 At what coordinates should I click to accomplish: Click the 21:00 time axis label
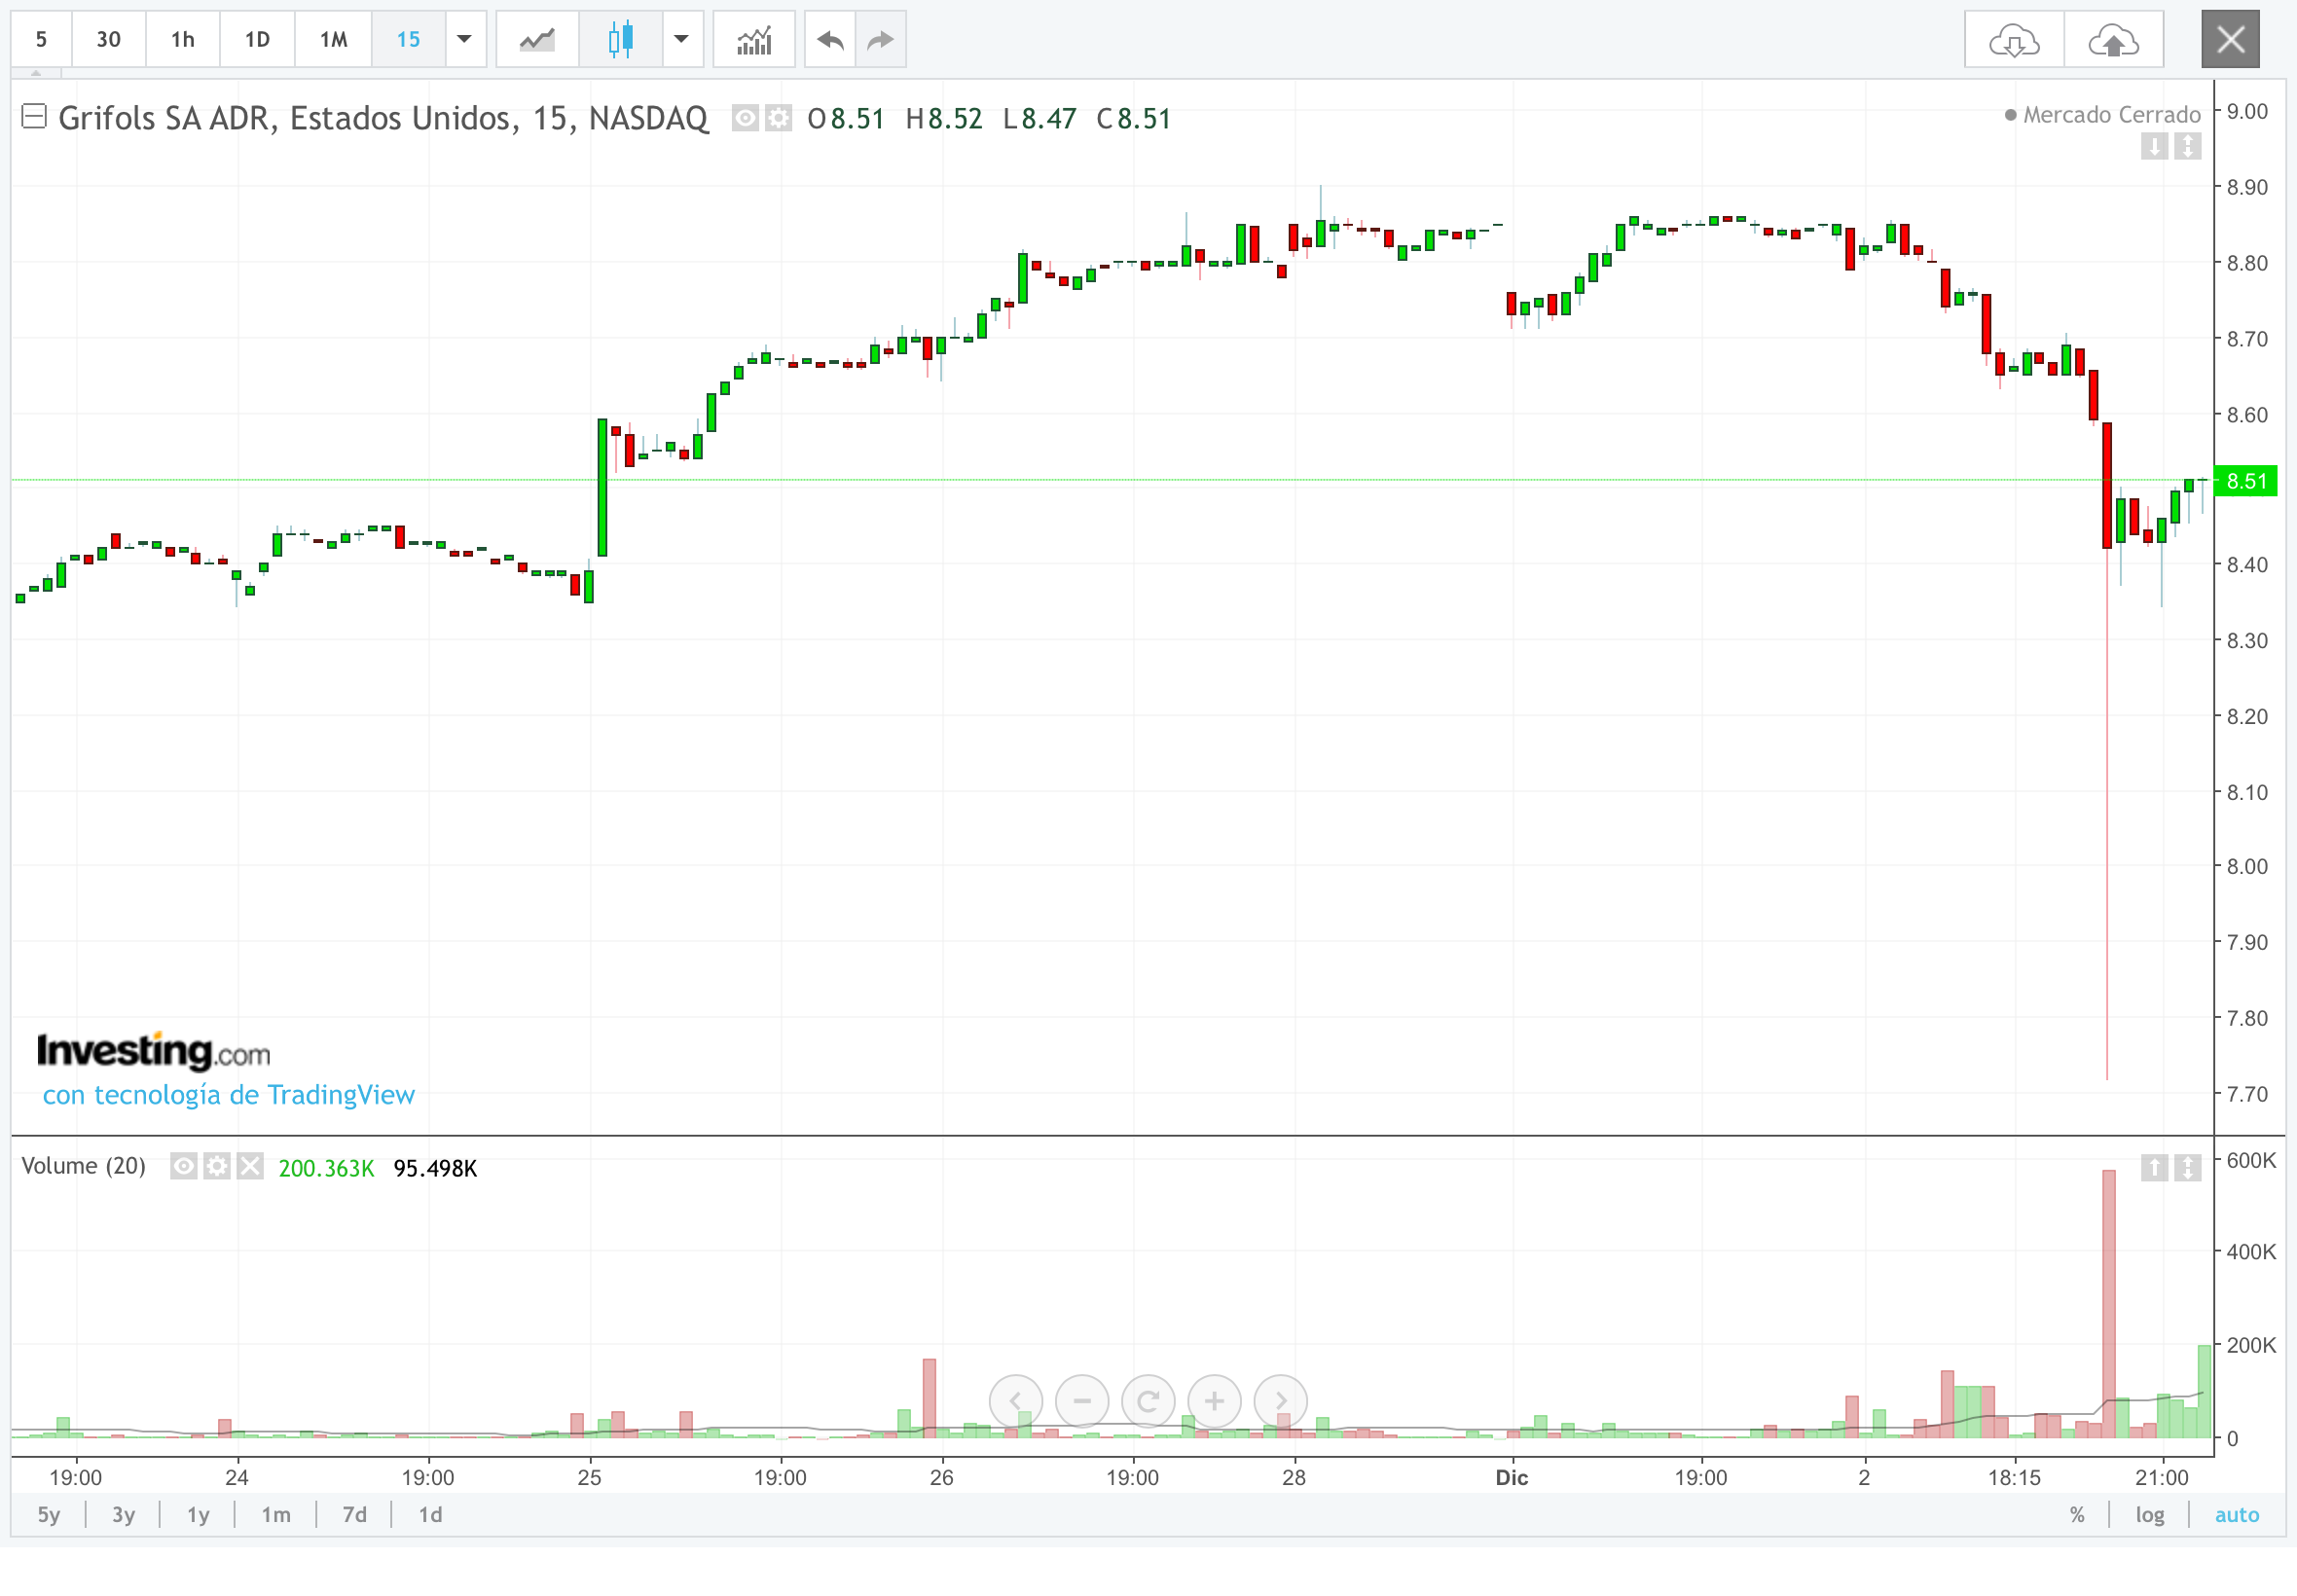(2162, 1477)
